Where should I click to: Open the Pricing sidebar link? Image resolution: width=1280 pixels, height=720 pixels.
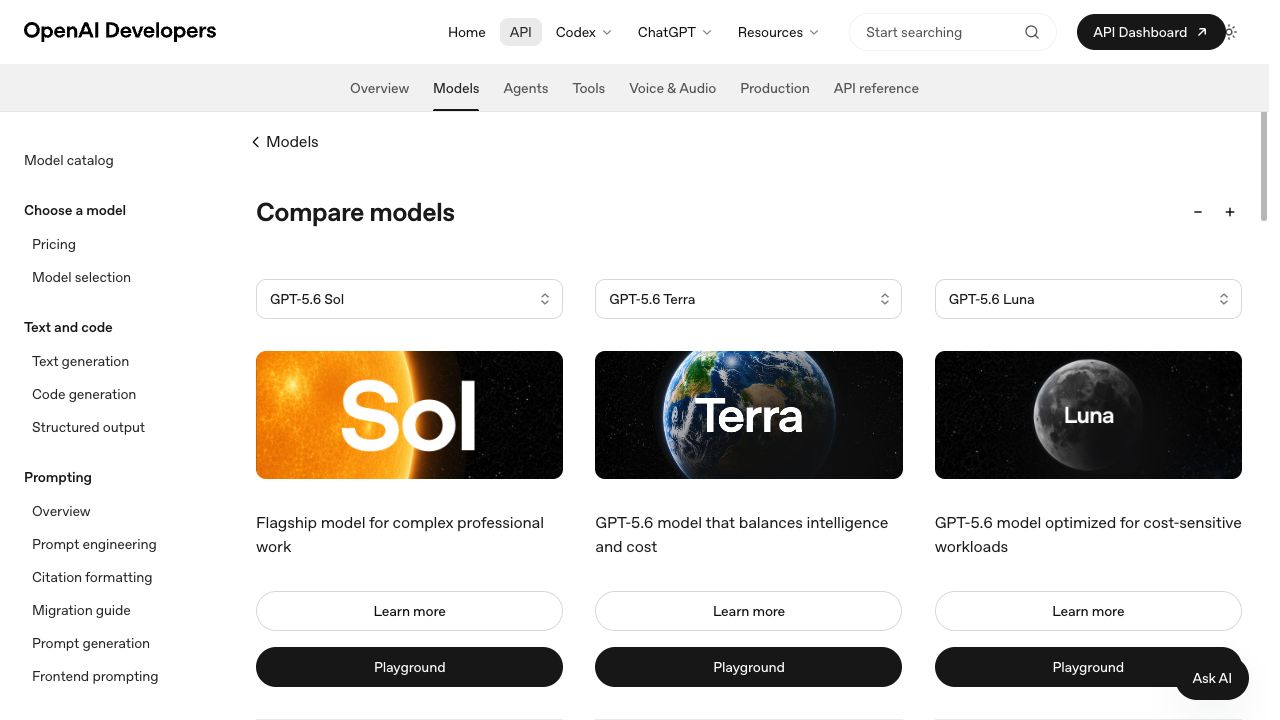pos(54,244)
